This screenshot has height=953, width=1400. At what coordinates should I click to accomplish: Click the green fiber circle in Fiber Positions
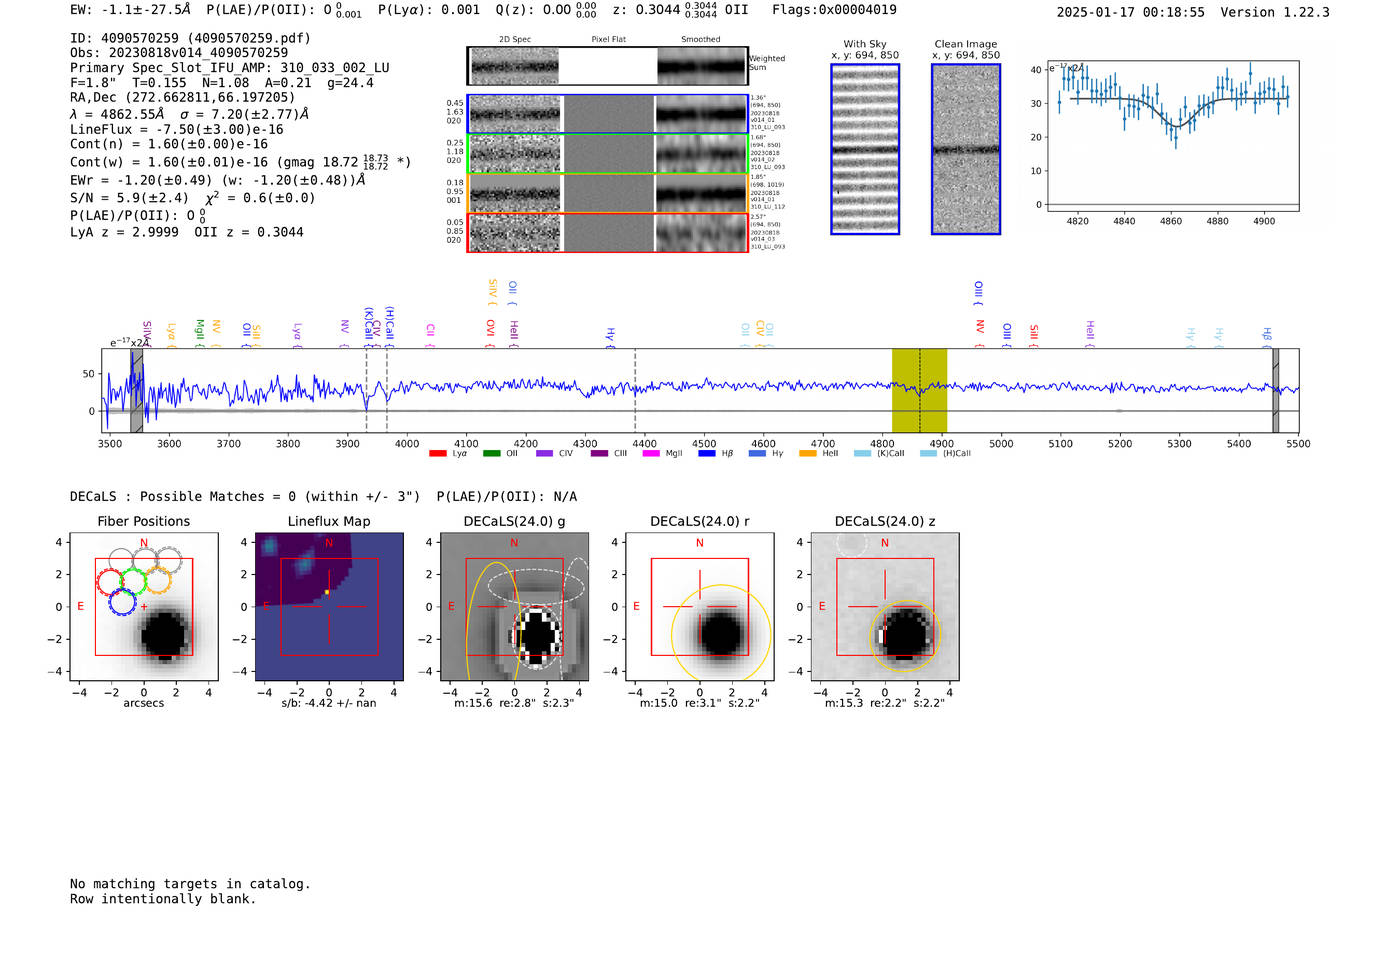[133, 580]
